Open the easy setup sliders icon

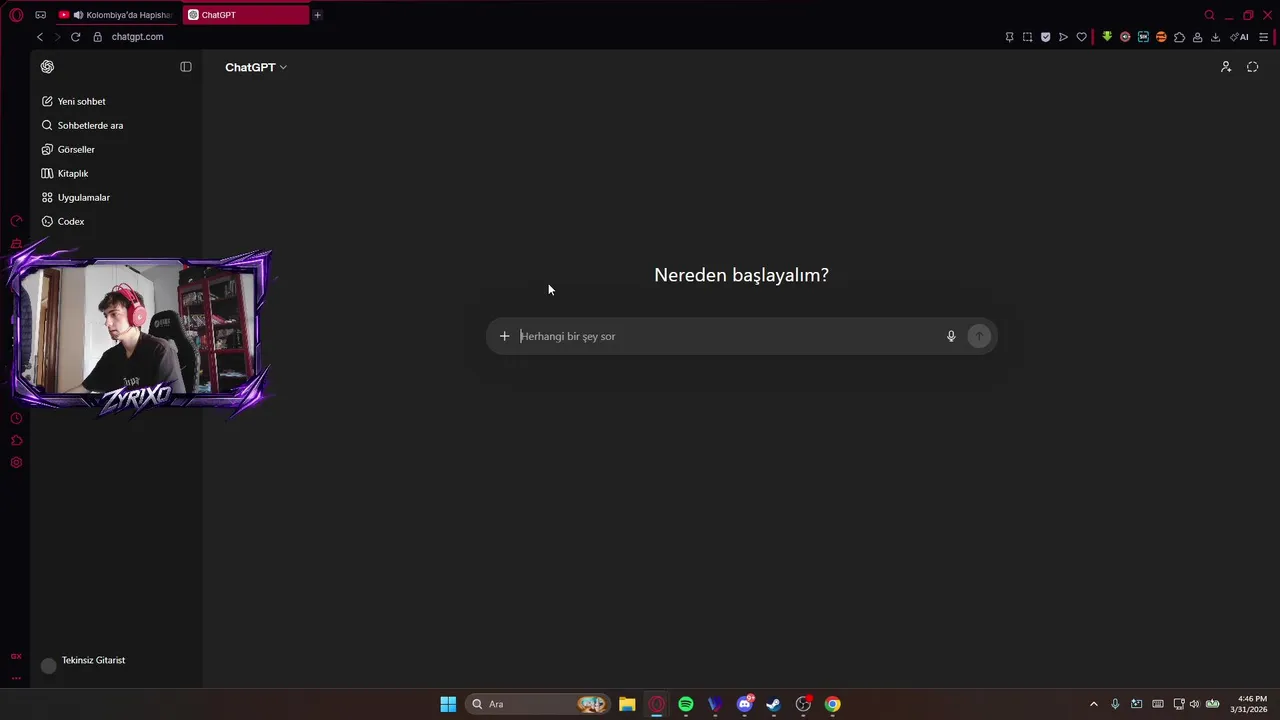1263,37
